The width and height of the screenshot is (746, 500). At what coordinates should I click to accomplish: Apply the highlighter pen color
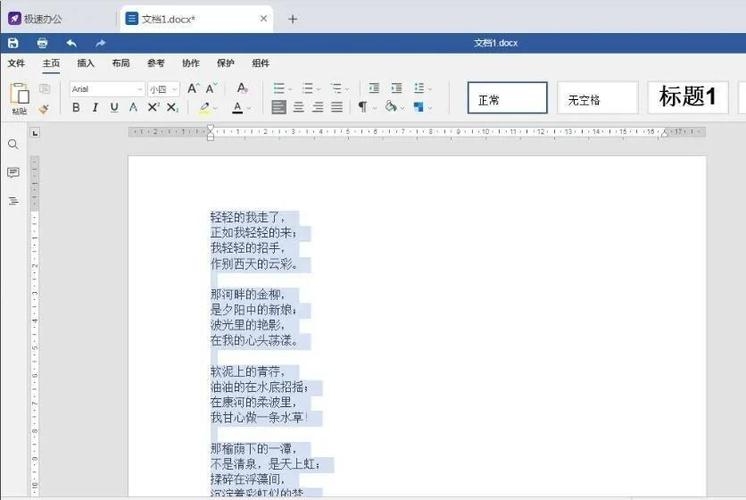(205, 108)
